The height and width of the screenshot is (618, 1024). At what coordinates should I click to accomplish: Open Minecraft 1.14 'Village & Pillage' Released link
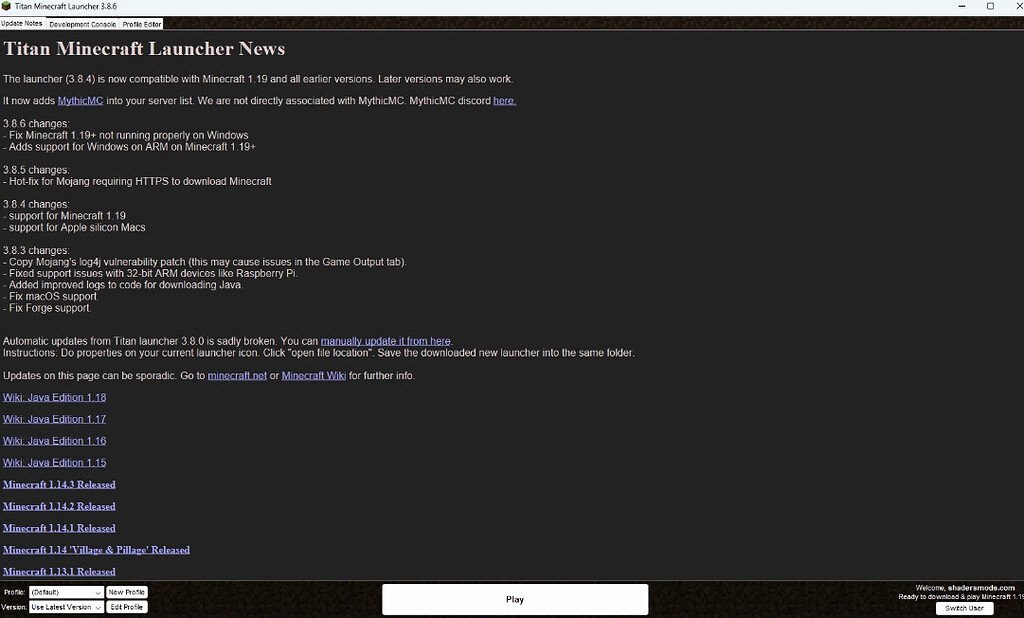tap(96, 550)
